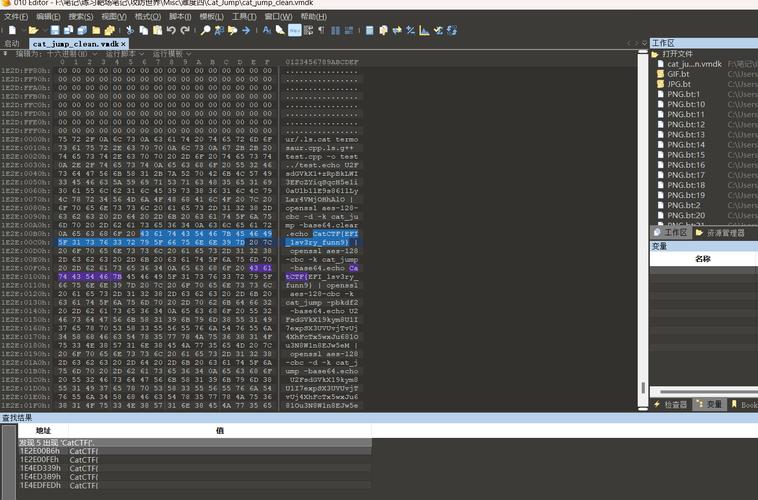Open the 编辑为 十六进制 dropdown
Screen dimensions: 758x500
click(x=56, y=54)
